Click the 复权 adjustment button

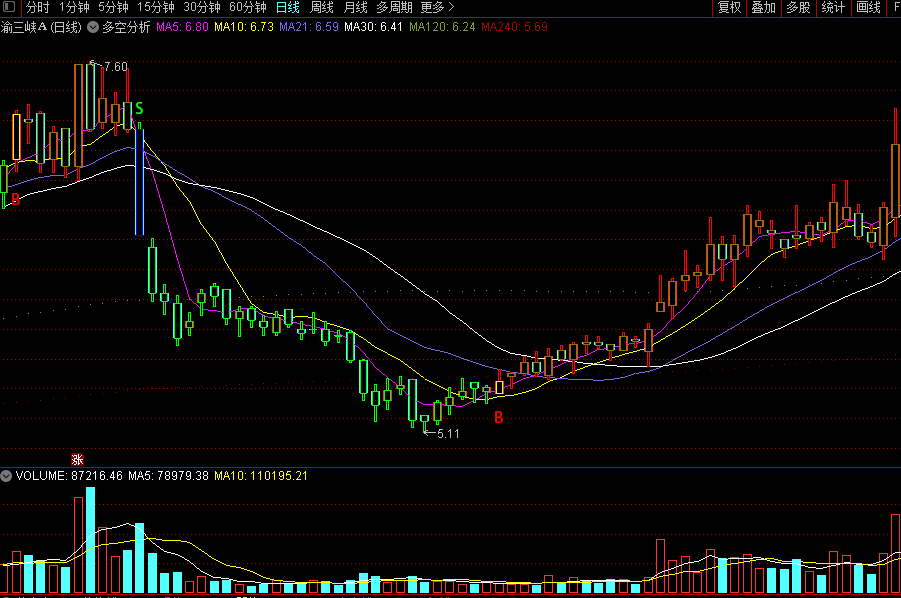[x=730, y=7]
